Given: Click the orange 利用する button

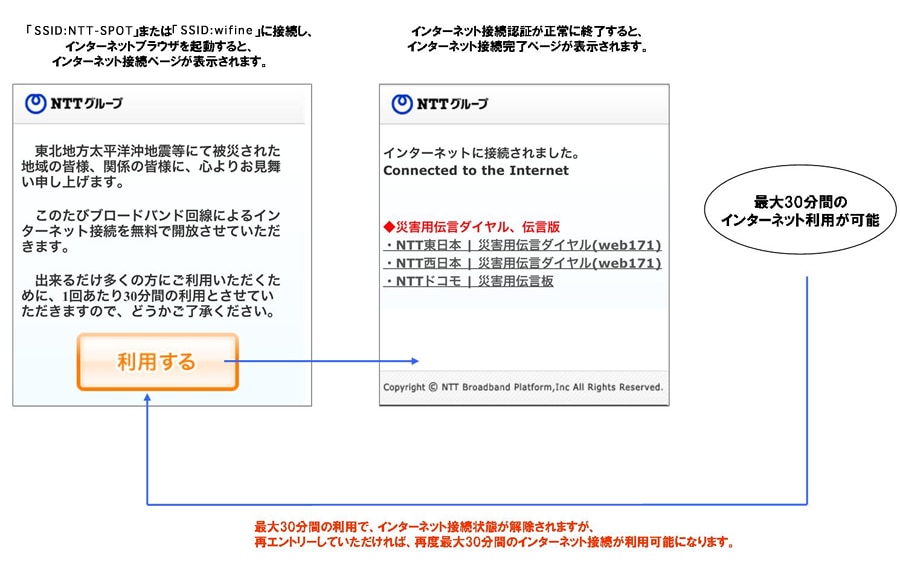Looking at the screenshot, I should (158, 362).
